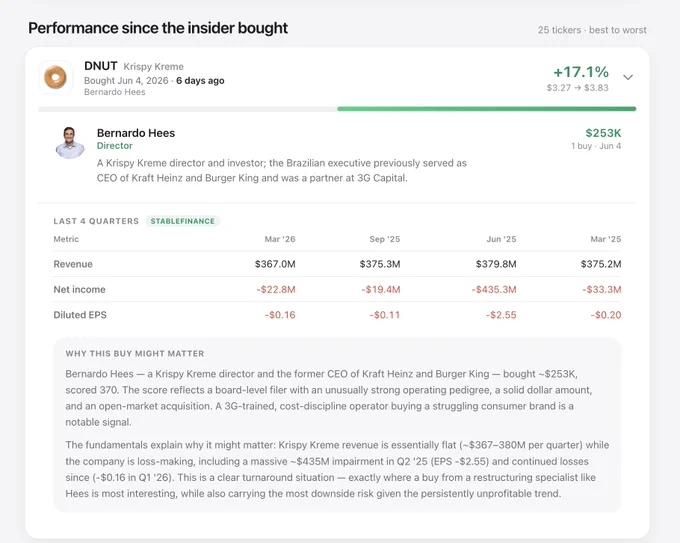Click the Krispy Kreme donut logo icon
The width and height of the screenshot is (680, 543).
click(x=56, y=78)
